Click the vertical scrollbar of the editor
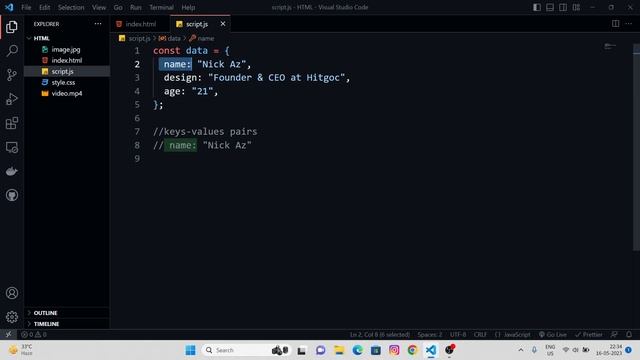The image size is (640, 360). tap(636, 147)
